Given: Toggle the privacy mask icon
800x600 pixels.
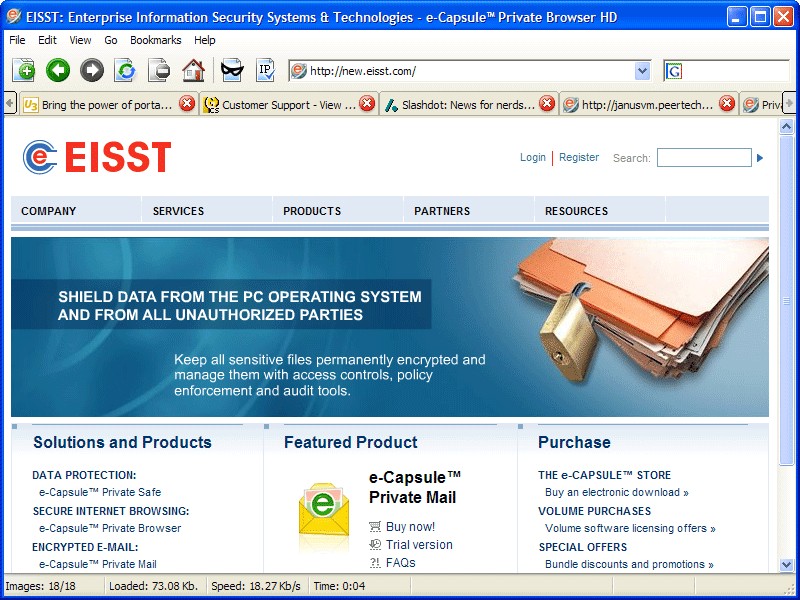Looking at the screenshot, I should (x=232, y=70).
